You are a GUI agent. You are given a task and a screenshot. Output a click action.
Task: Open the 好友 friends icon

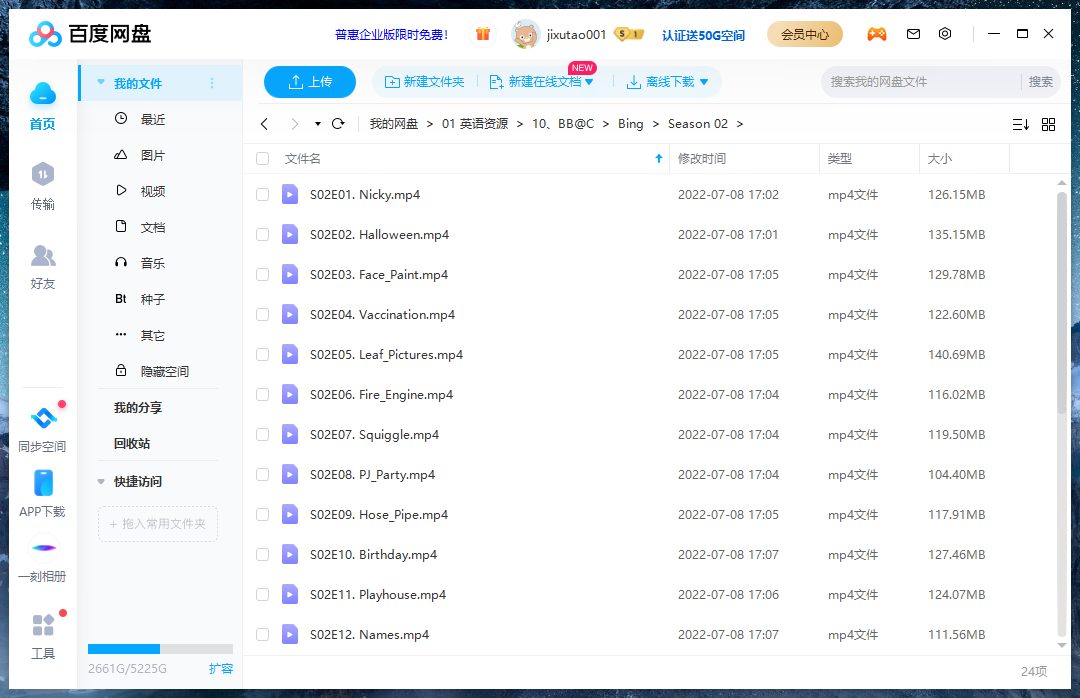43,255
